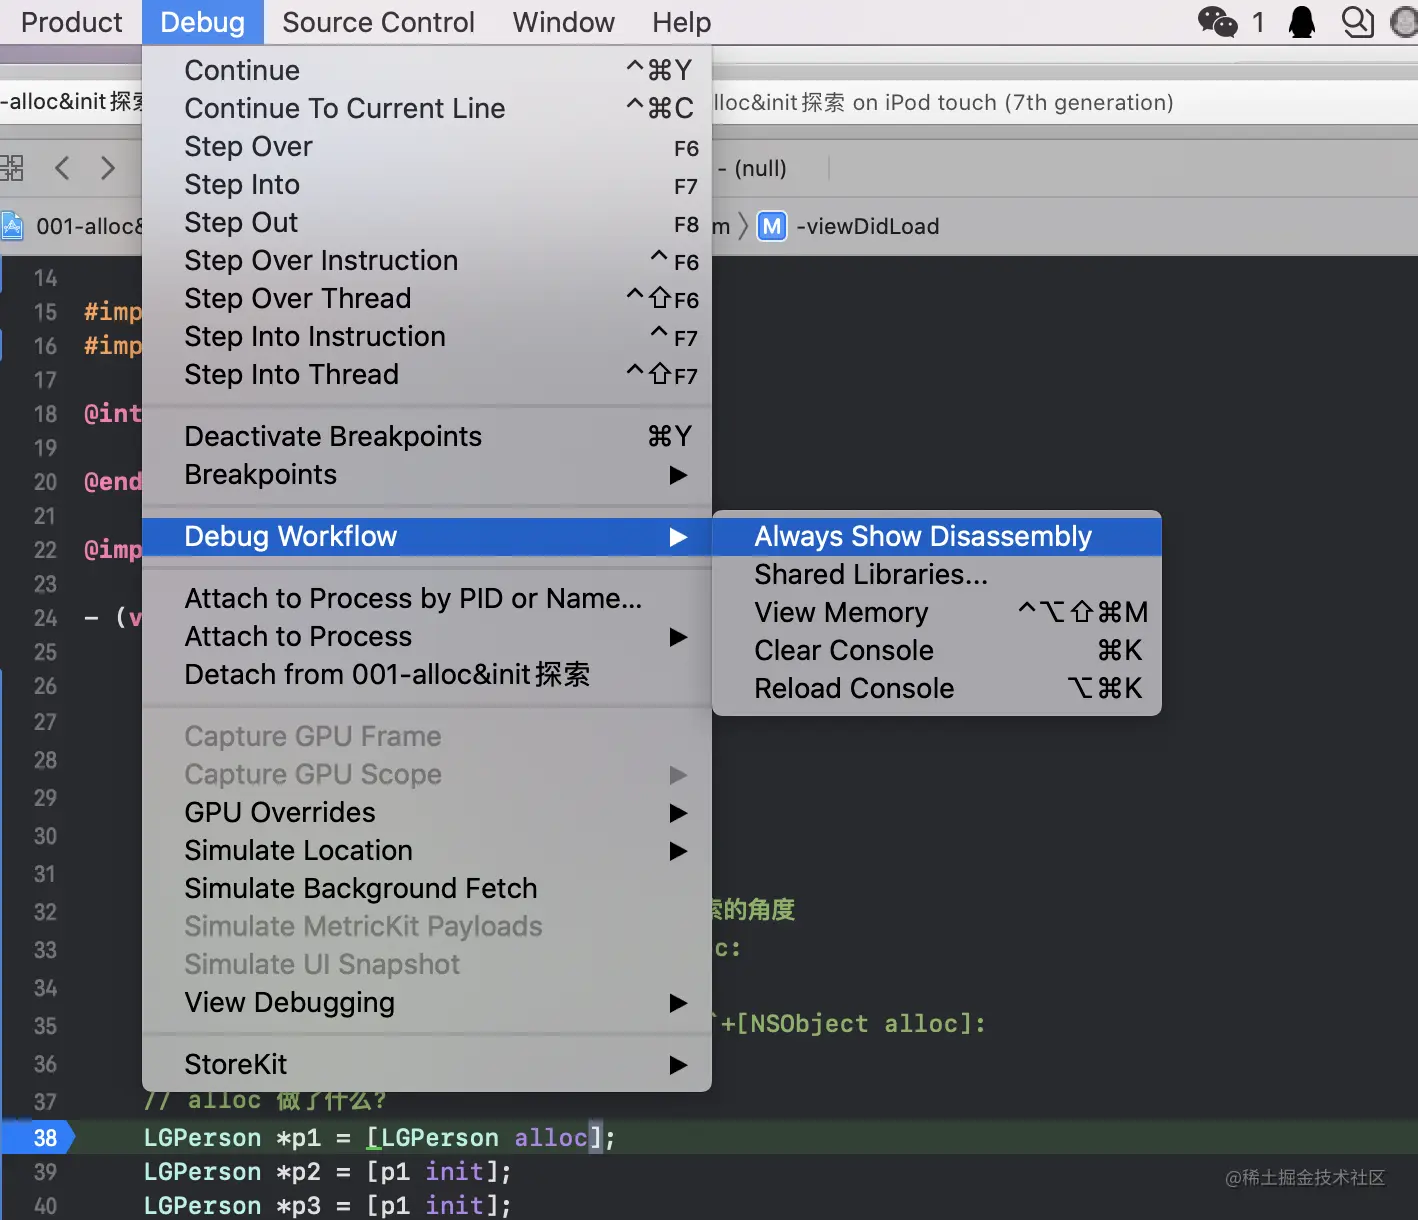The width and height of the screenshot is (1418, 1220).
Task: Choose Reload Console
Action: [x=937, y=688]
